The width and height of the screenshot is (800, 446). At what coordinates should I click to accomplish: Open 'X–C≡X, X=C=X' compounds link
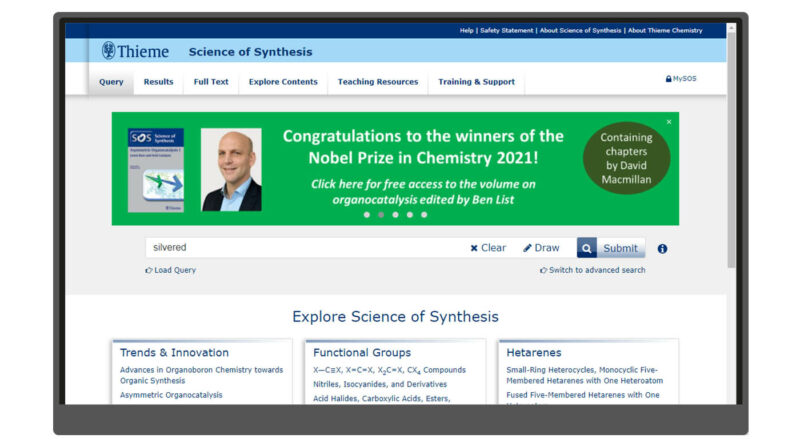pos(389,370)
